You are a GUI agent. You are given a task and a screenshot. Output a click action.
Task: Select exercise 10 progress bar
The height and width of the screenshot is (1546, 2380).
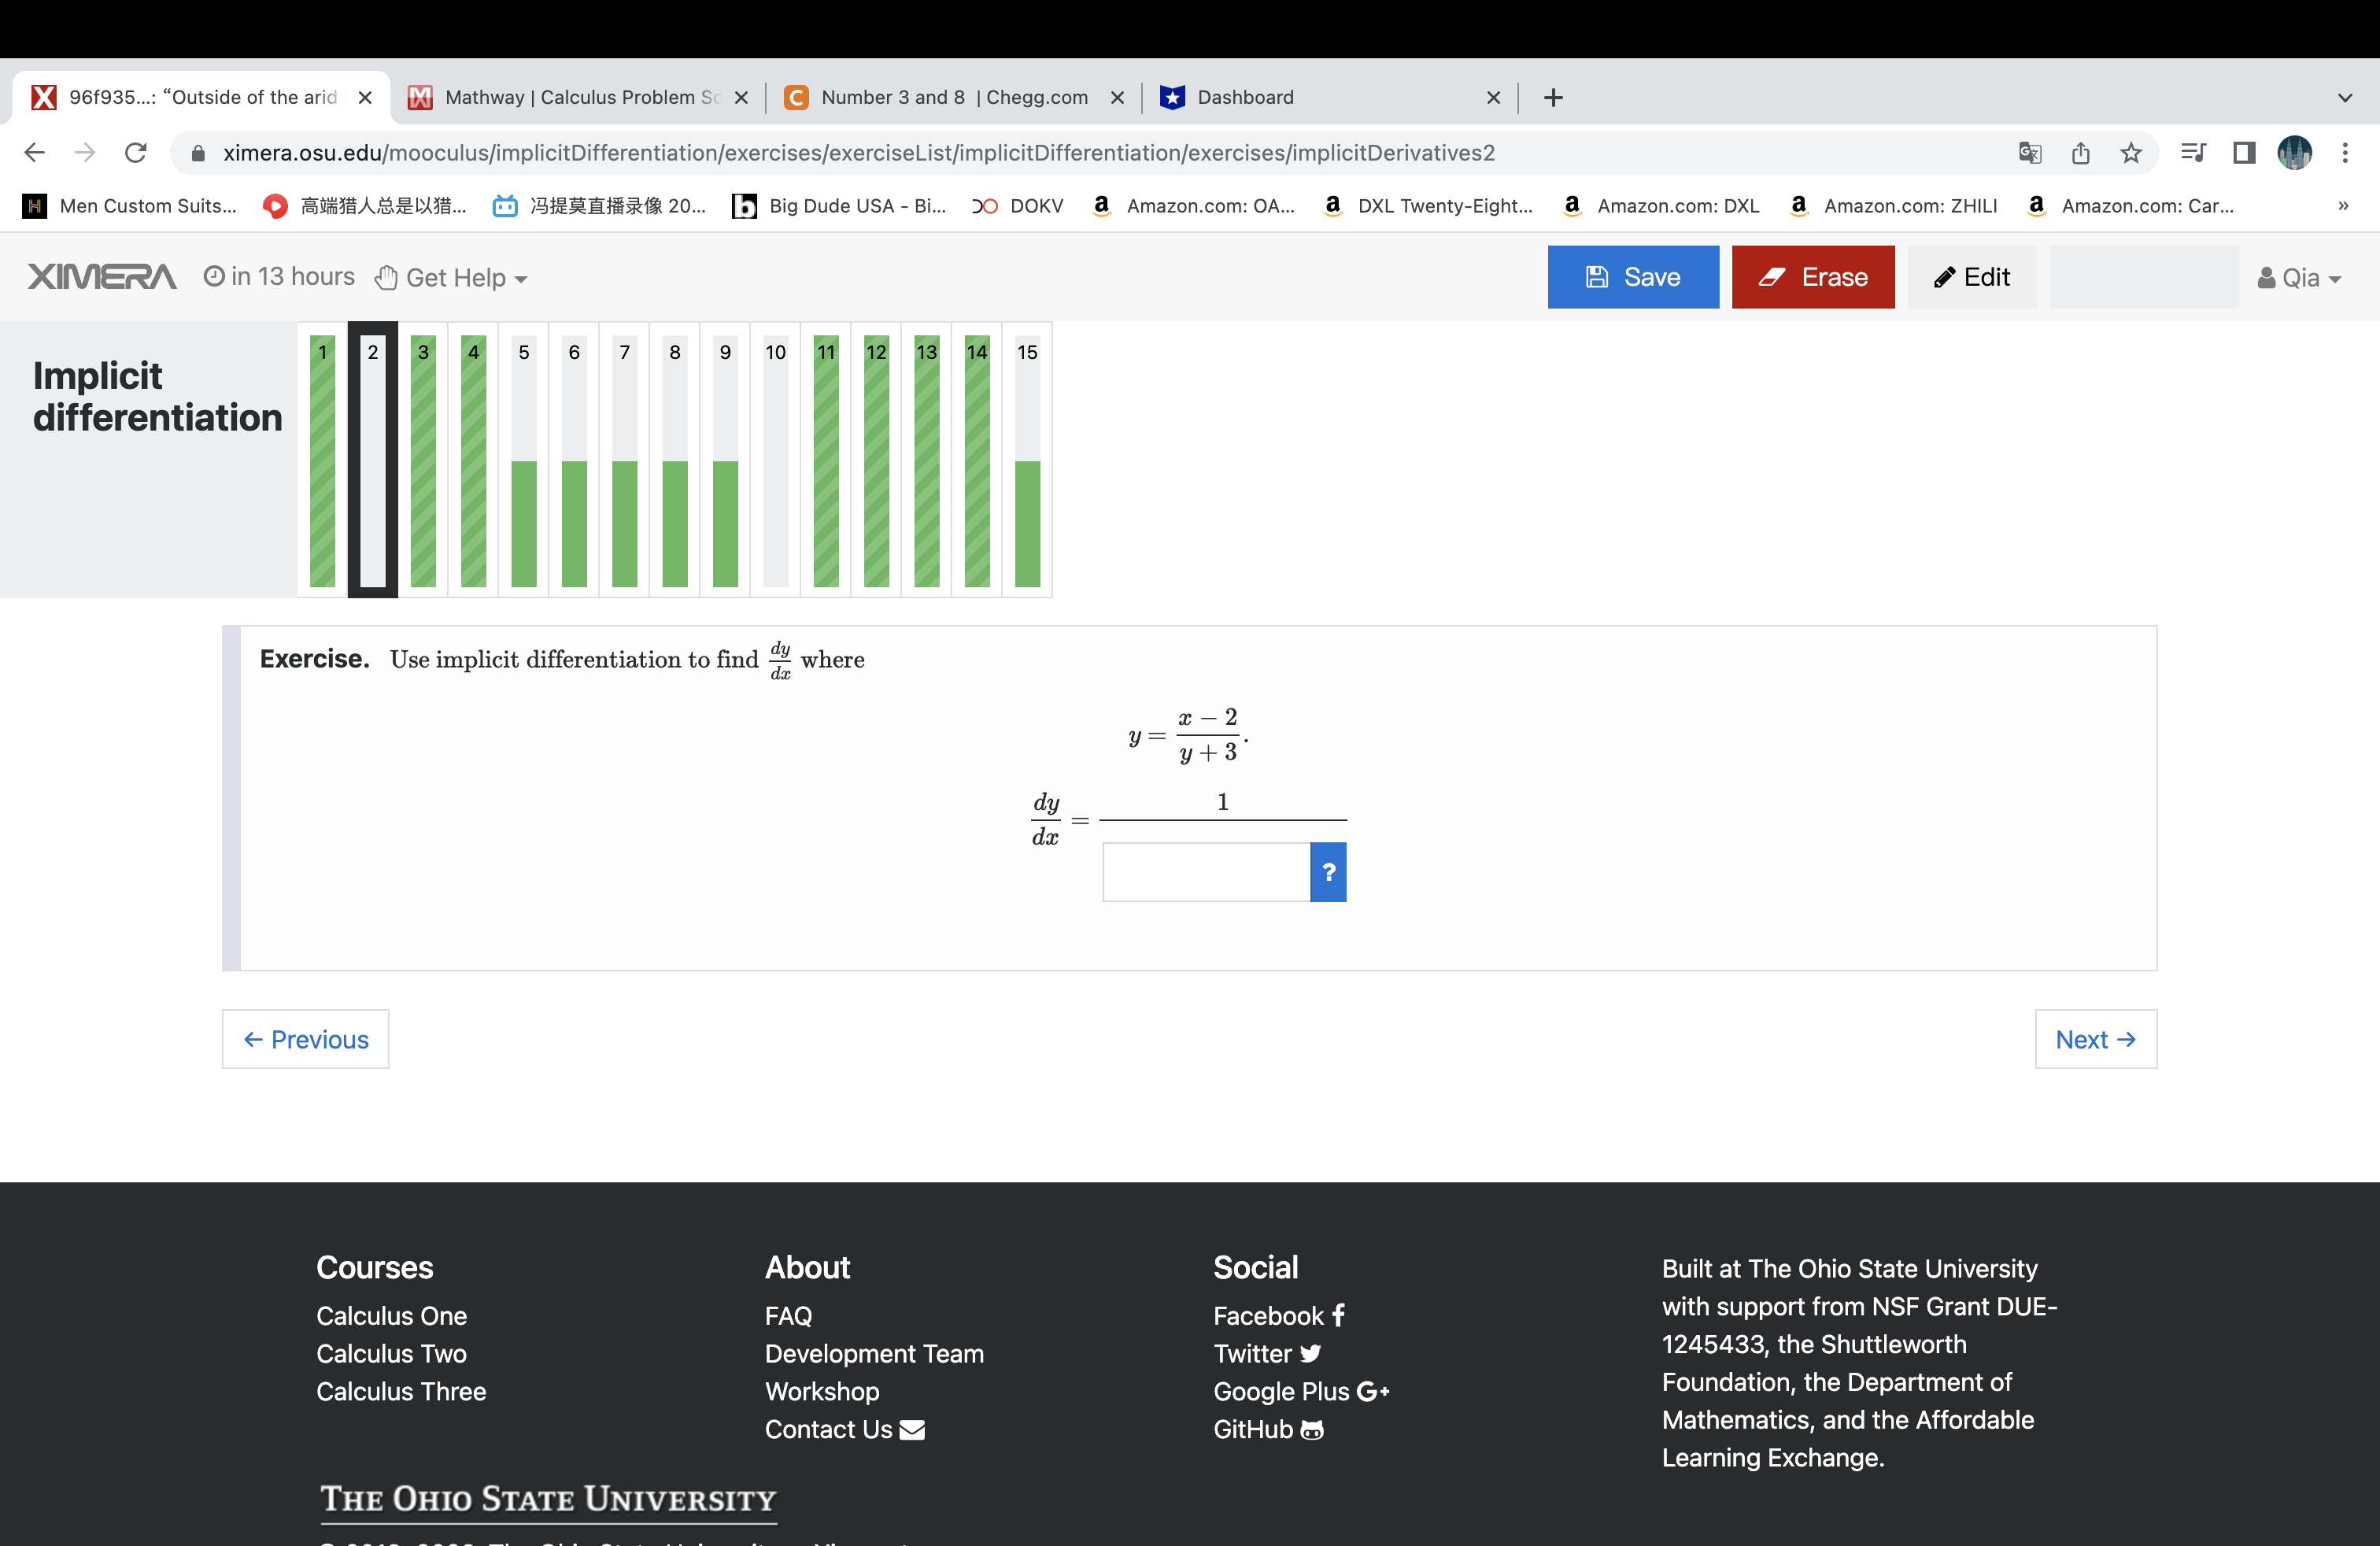pos(775,460)
